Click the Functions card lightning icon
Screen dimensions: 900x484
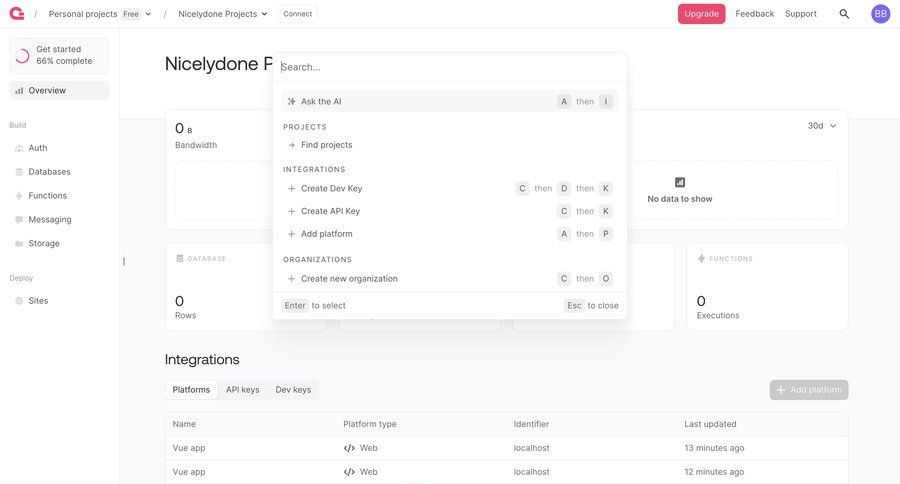pyautogui.click(x=701, y=258)
